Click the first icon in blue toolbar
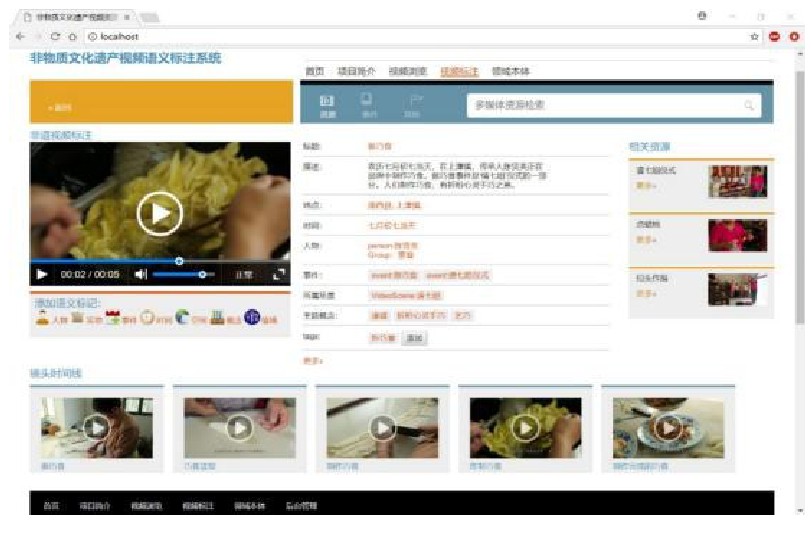811x536 pixels. [326, 99]
